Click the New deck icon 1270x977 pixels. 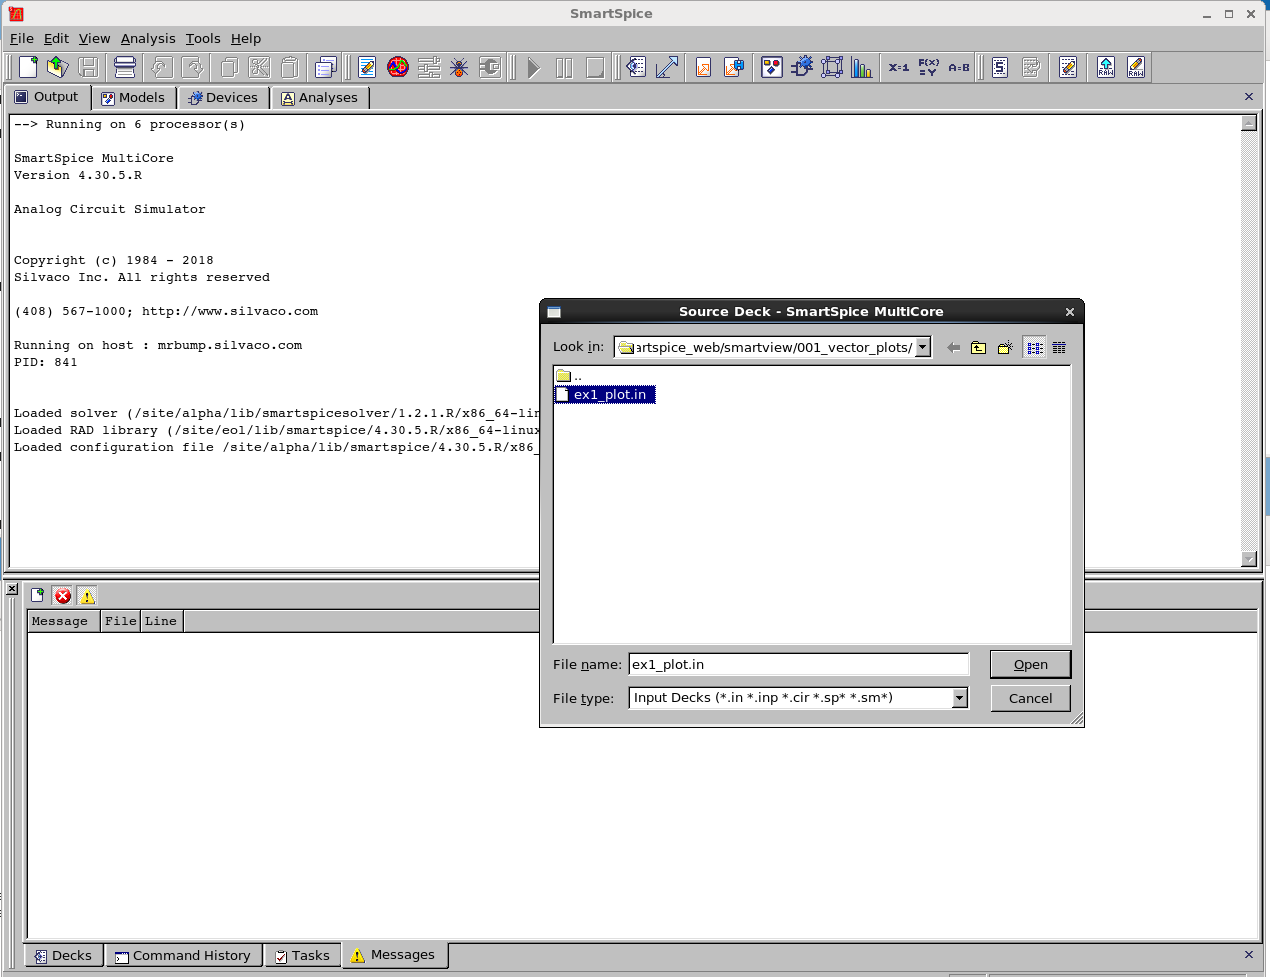(28, 67)
